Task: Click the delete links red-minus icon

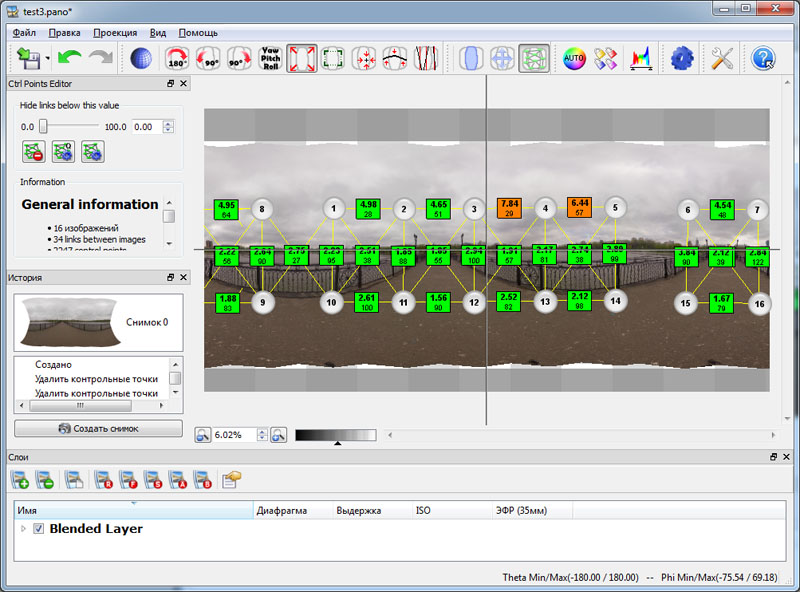Action: click(x=34, y=152)
